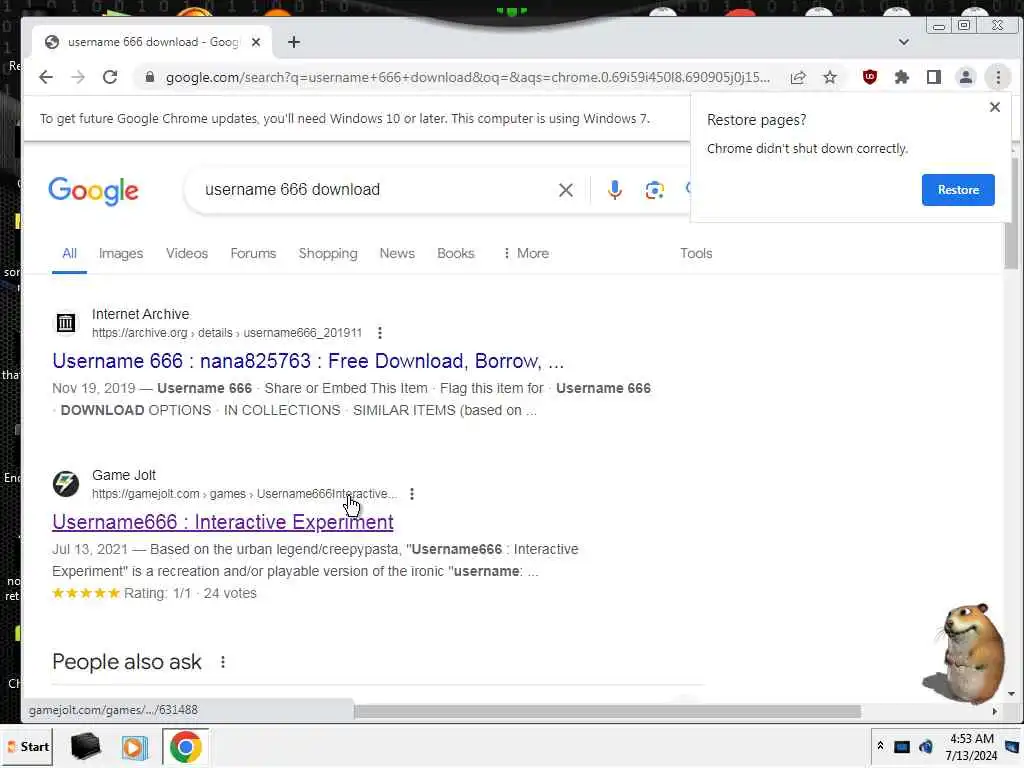Click the Google logo

pyautogui.click(x=93, y=191)
